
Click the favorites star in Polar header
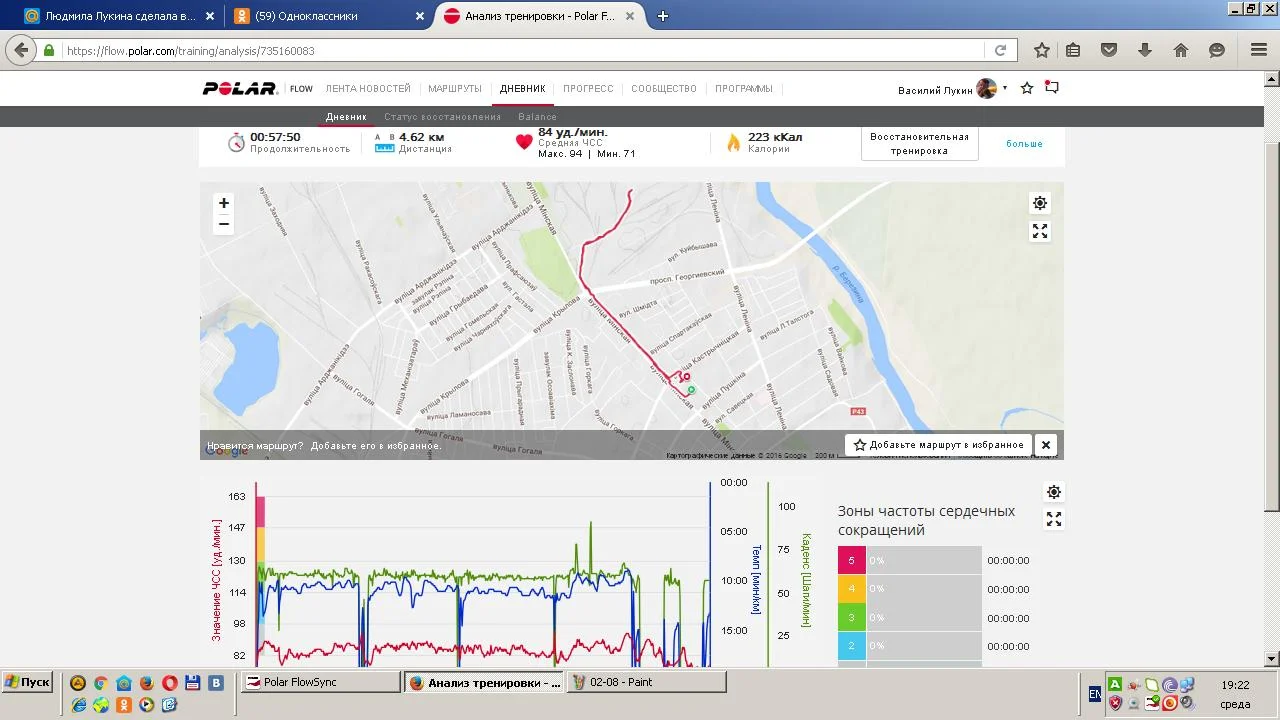(1027, 88)
